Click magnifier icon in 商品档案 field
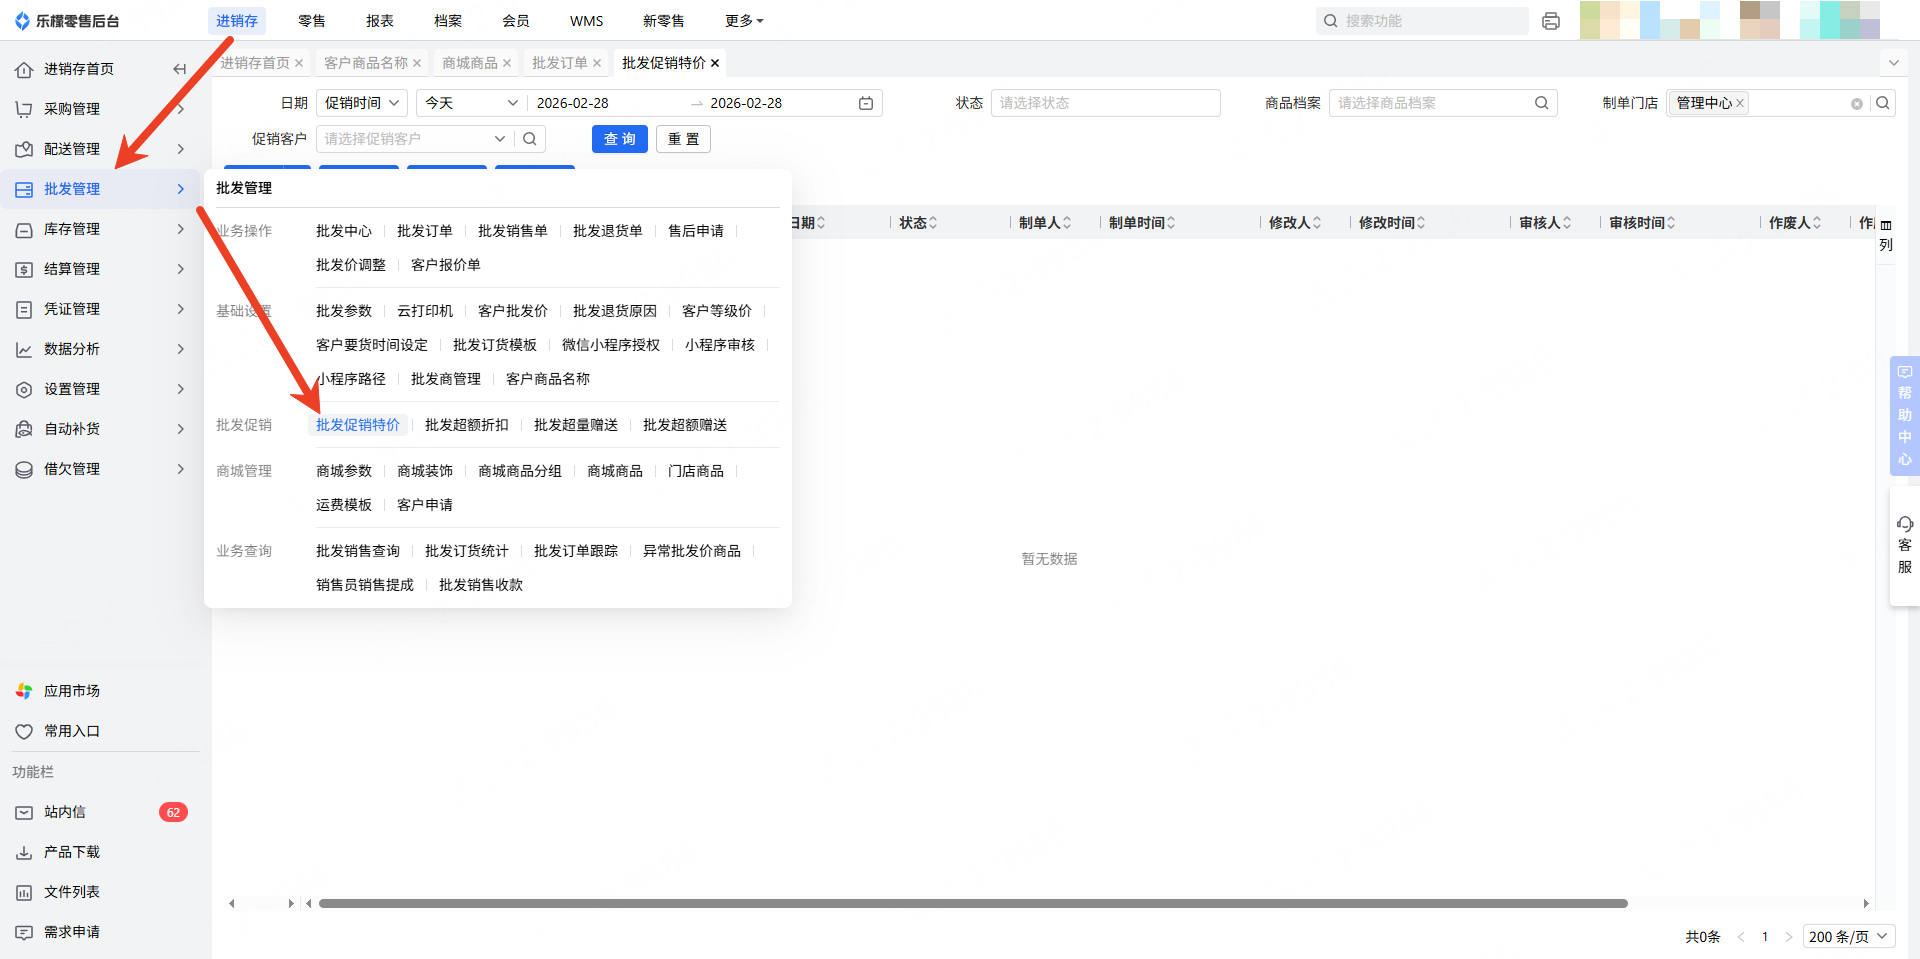The width and height of the screenshot is (1920, 959). click(1541, 103)
